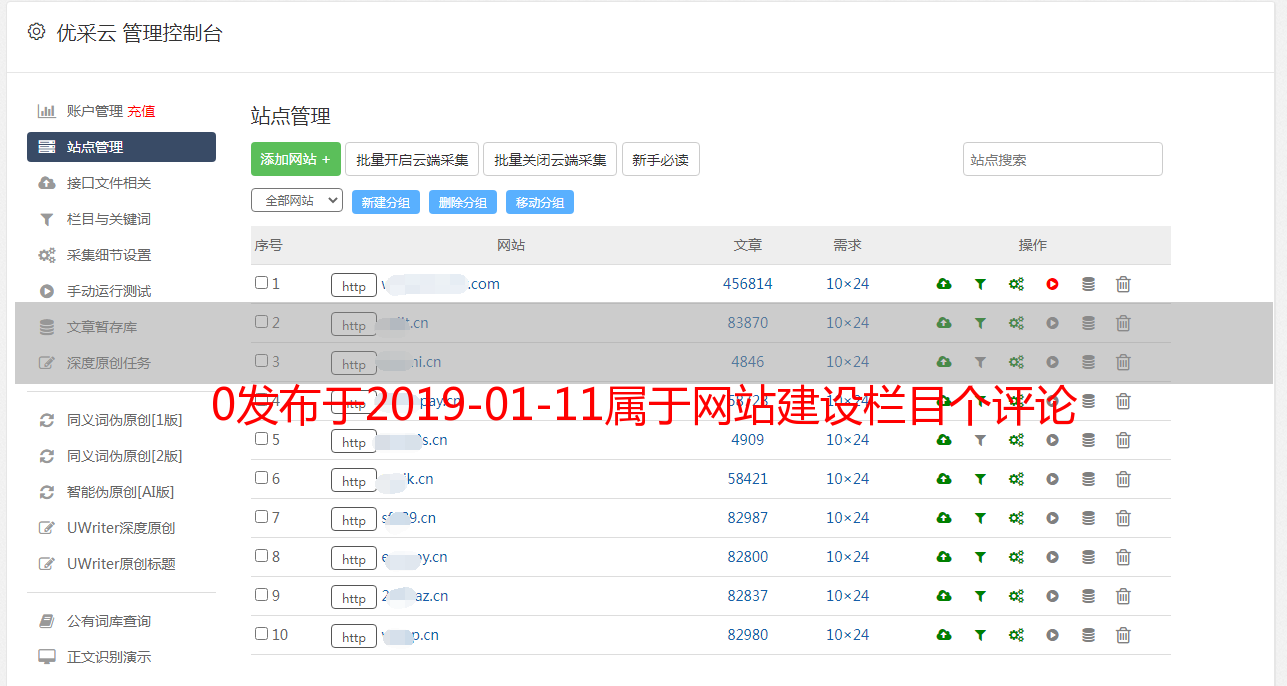
Task: Click the play icon in row 10
Action: 1052,635
